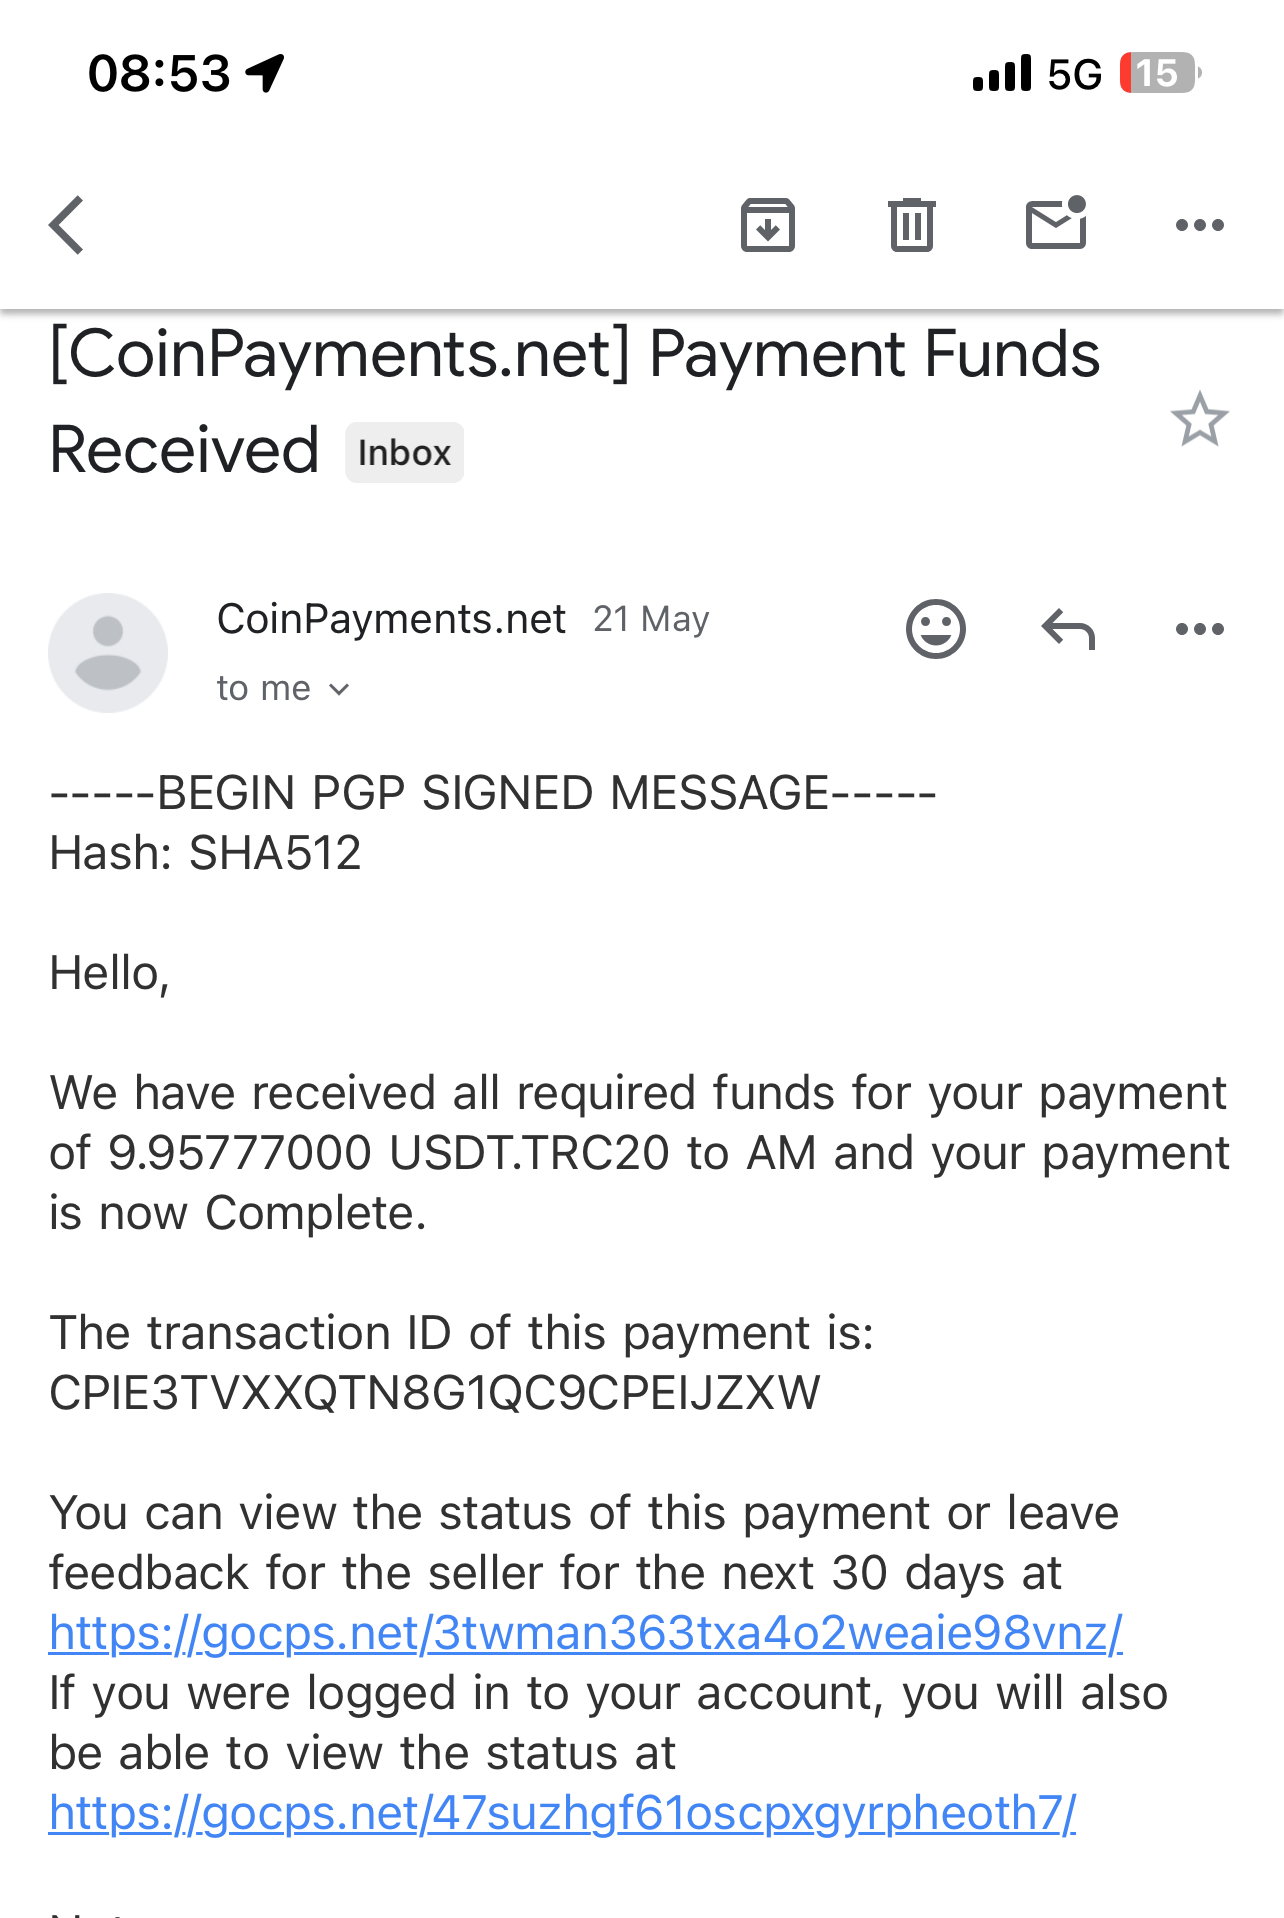Tap the transaction ID CPIE3TVXXQTN8G1QC9CPEIJZXW
The image size is (1284, 1918).
tap(435, 1393)
